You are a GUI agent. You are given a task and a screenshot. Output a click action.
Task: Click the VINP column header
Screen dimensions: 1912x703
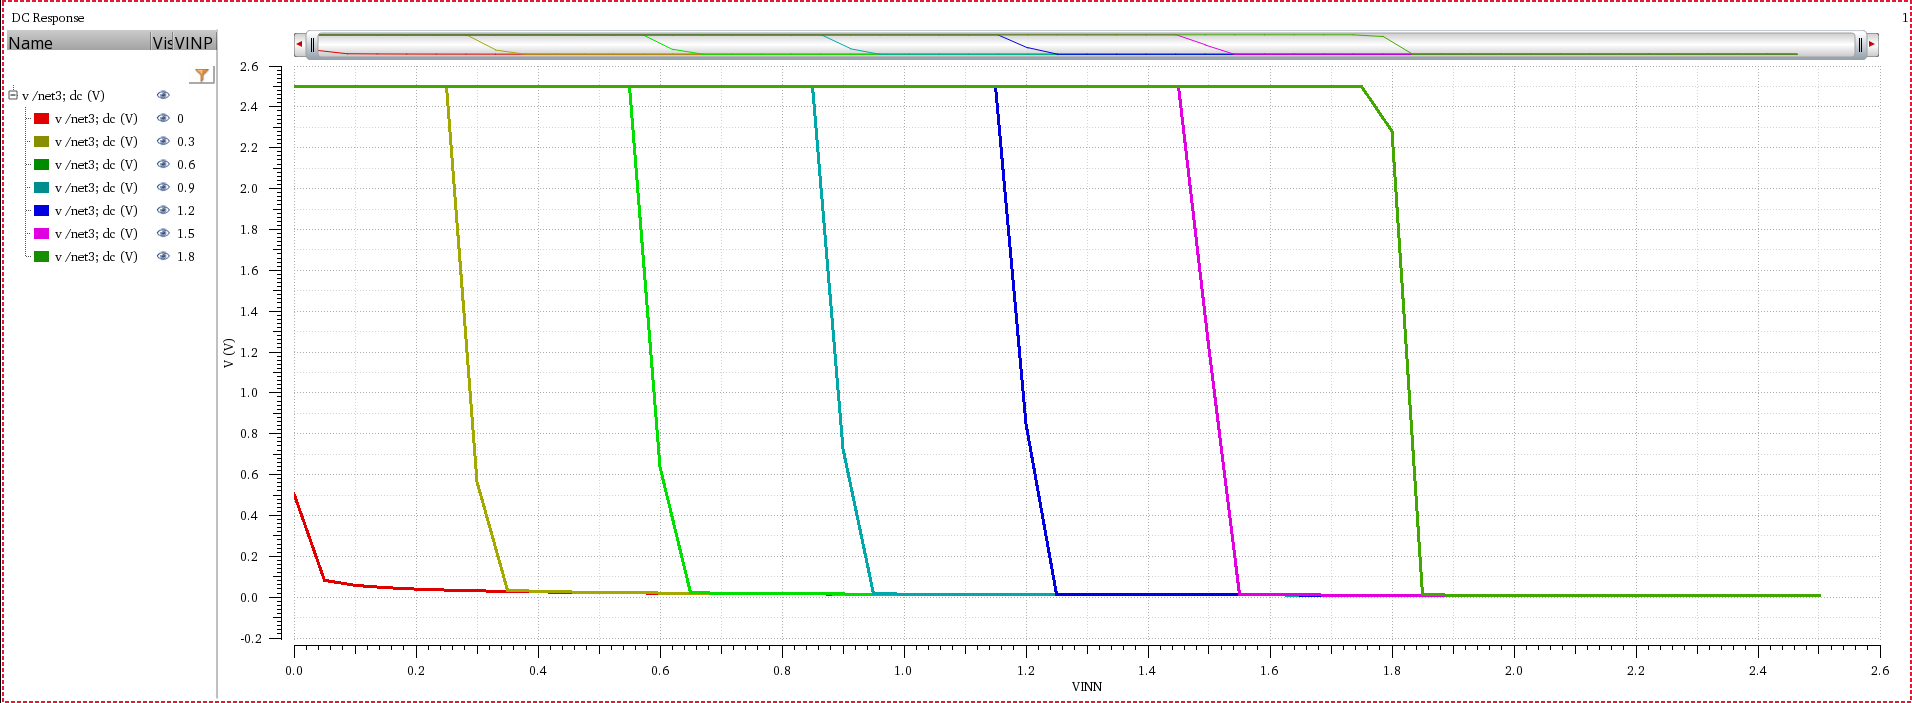(x=194, y=42)
